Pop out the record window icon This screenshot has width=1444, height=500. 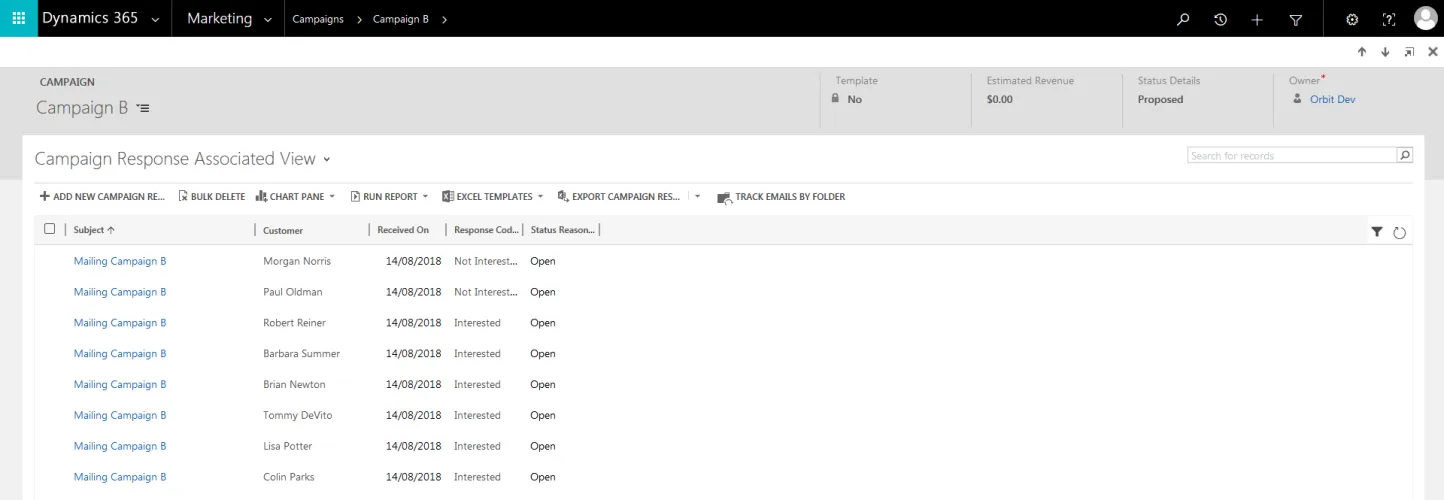coord(1409,52)
